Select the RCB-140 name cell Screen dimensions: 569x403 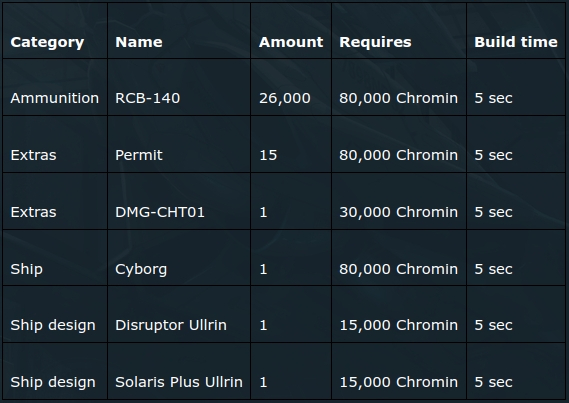pyautogui.click(x=147, y=98)
